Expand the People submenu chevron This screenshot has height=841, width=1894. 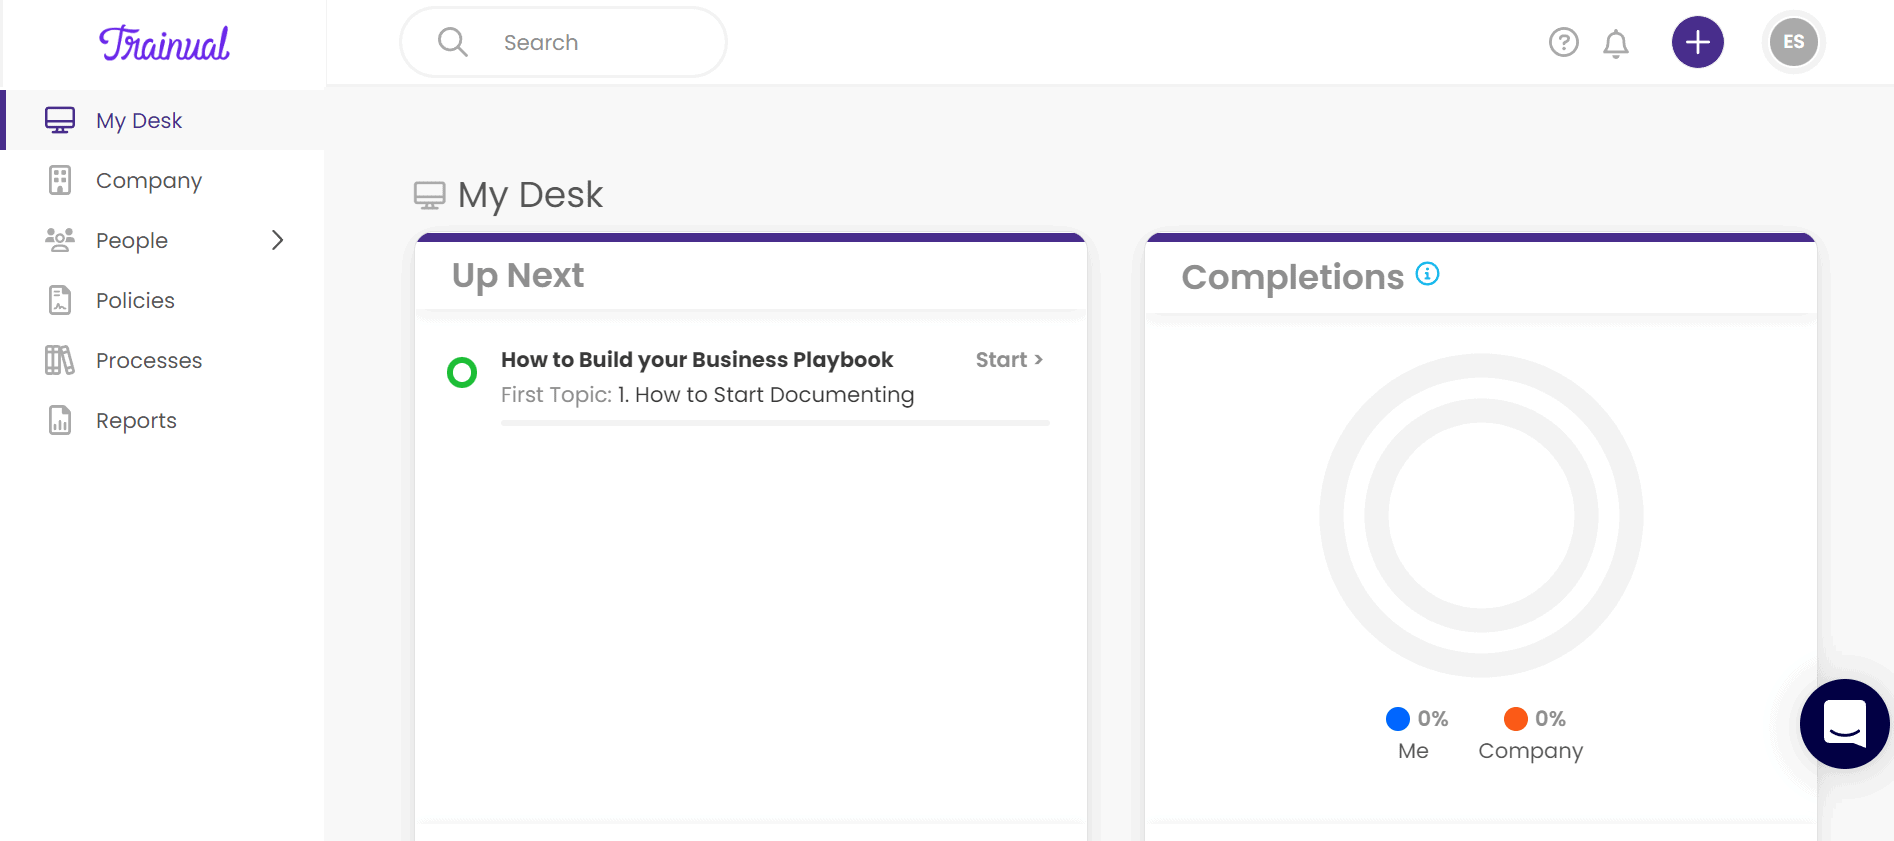278,240
